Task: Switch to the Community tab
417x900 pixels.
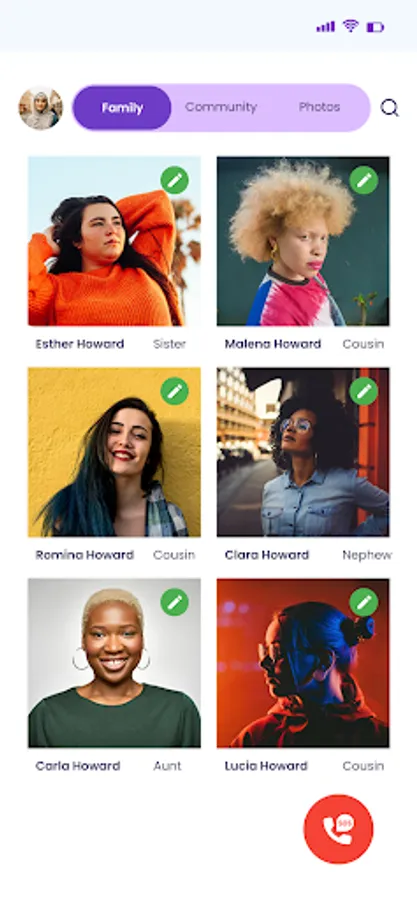Action: click(x=221, y=107)
